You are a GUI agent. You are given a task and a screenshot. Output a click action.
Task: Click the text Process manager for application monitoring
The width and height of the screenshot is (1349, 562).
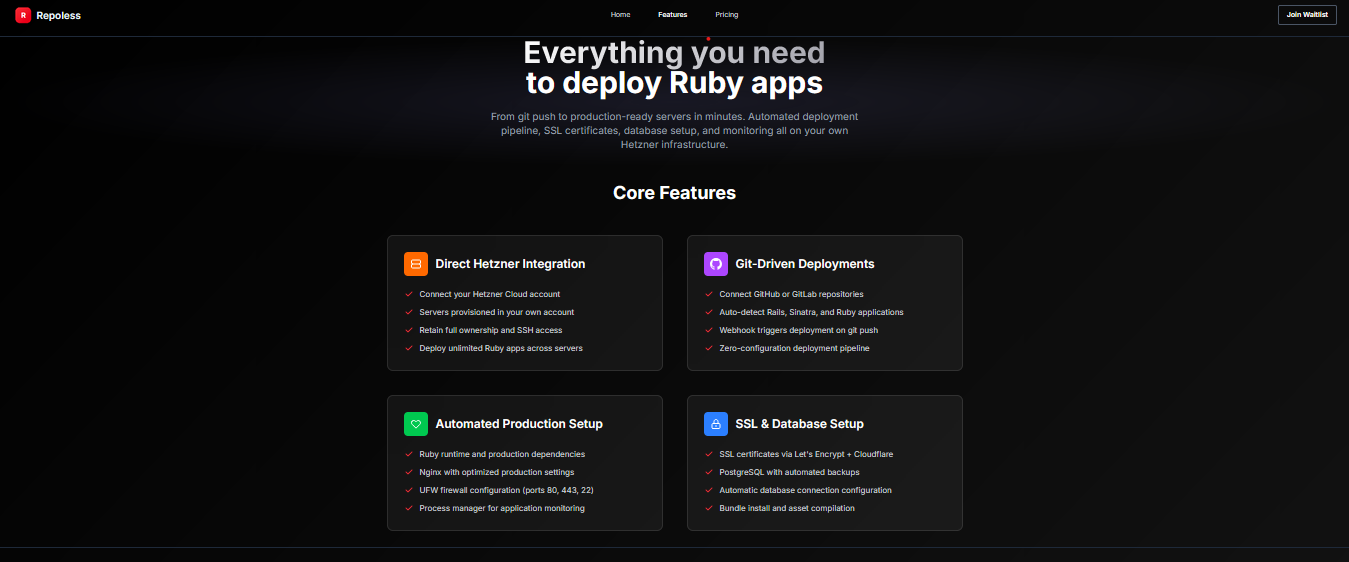(x=502, y=508)
